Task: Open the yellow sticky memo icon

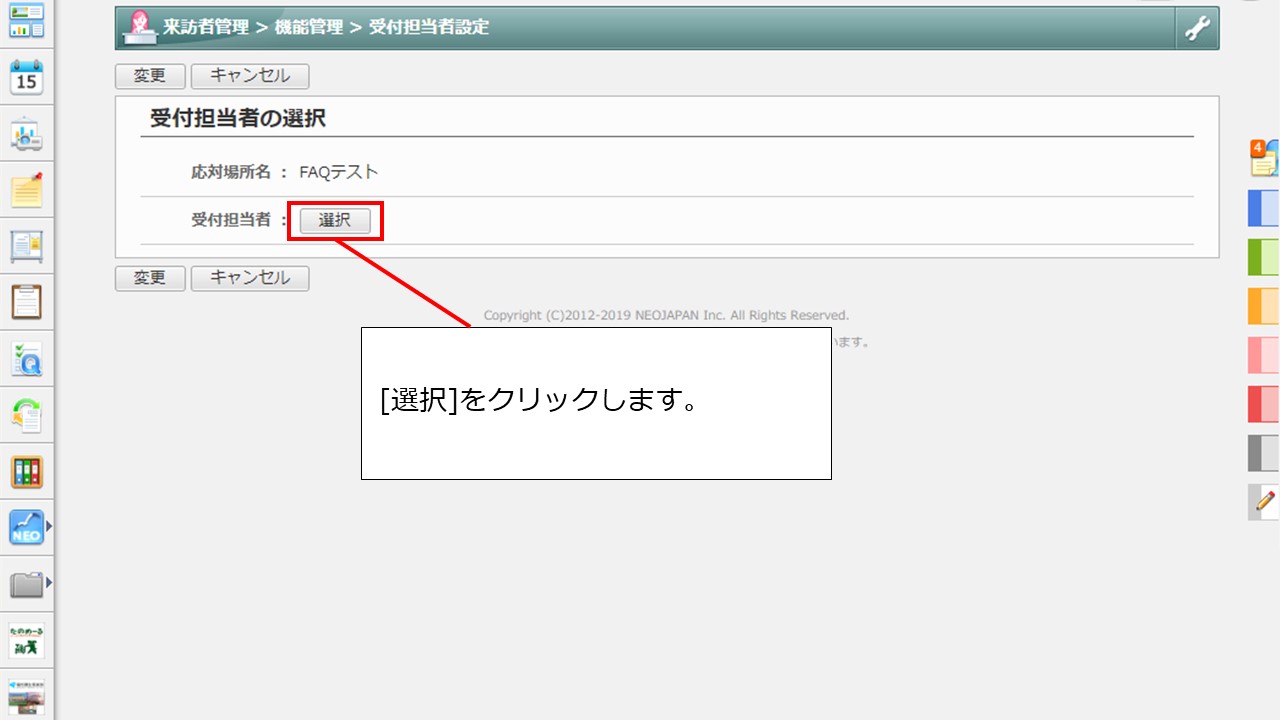Action: click(x=26, y=190)
